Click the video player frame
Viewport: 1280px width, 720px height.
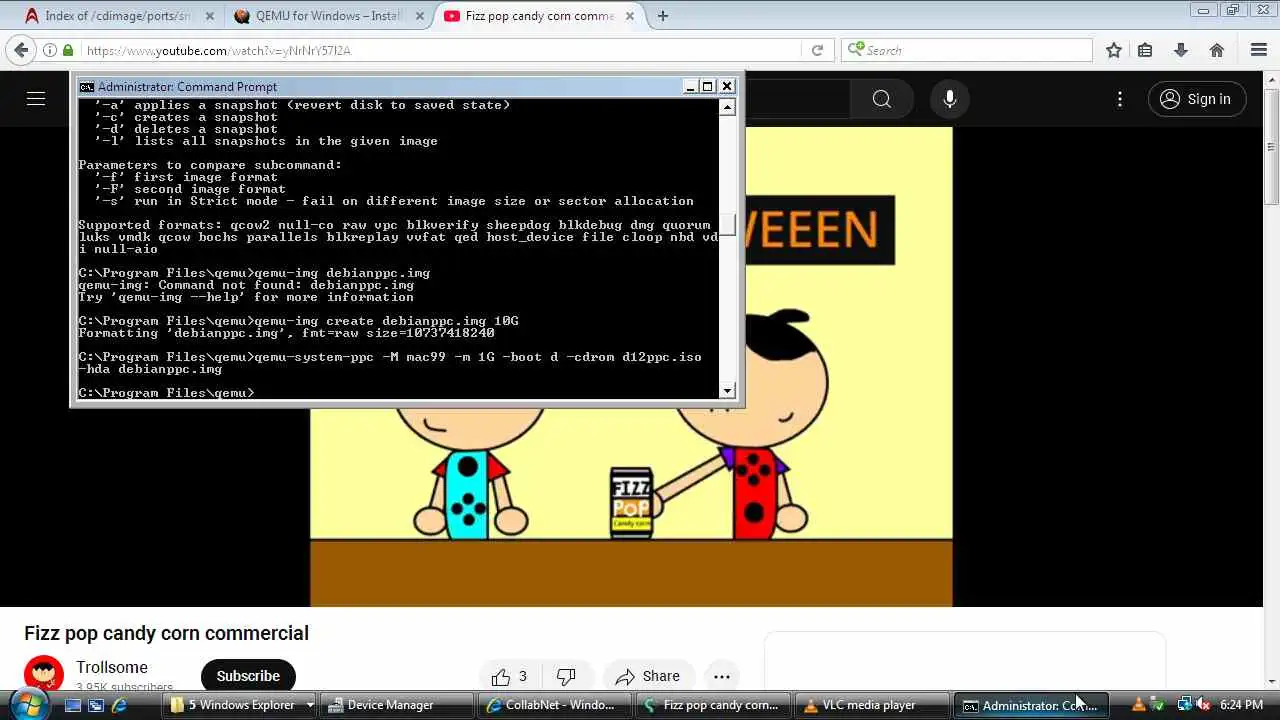pyautogui.click(x=631, y=366)
